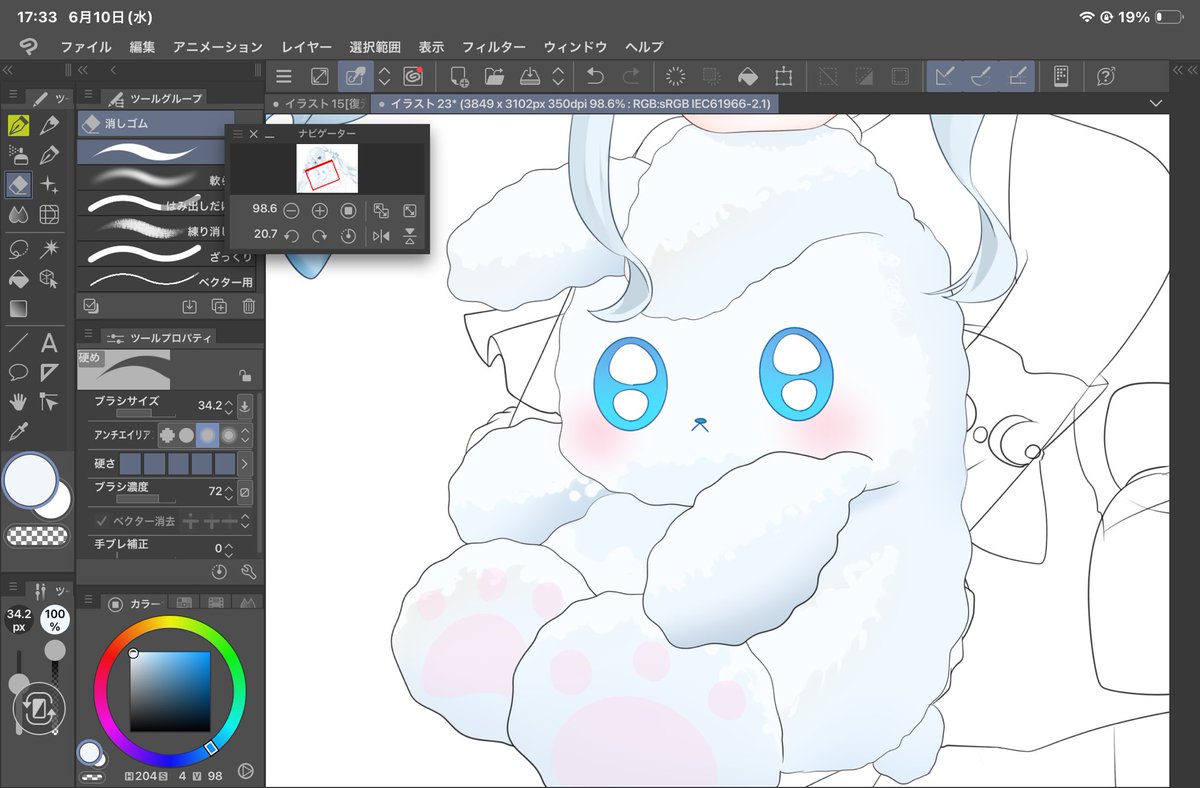Select the Blend (water drops) tool
This screenshot has height=788, width=1200.
[18, 214]
